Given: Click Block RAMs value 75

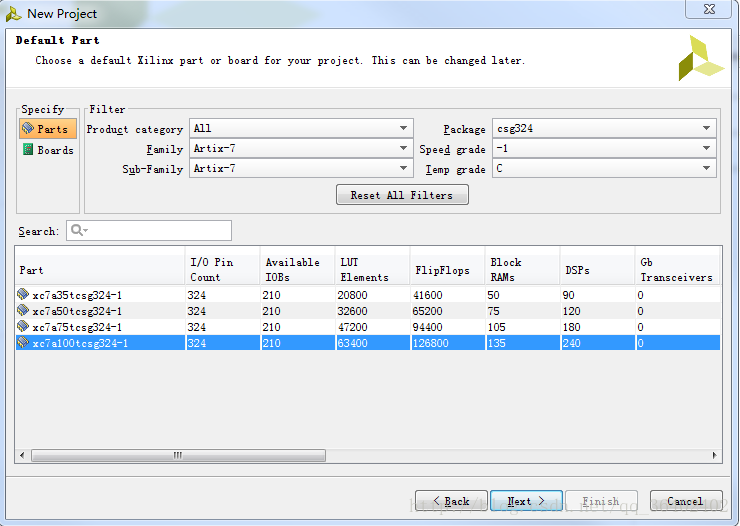Looking at the screenshot, I should click(493, 311).
